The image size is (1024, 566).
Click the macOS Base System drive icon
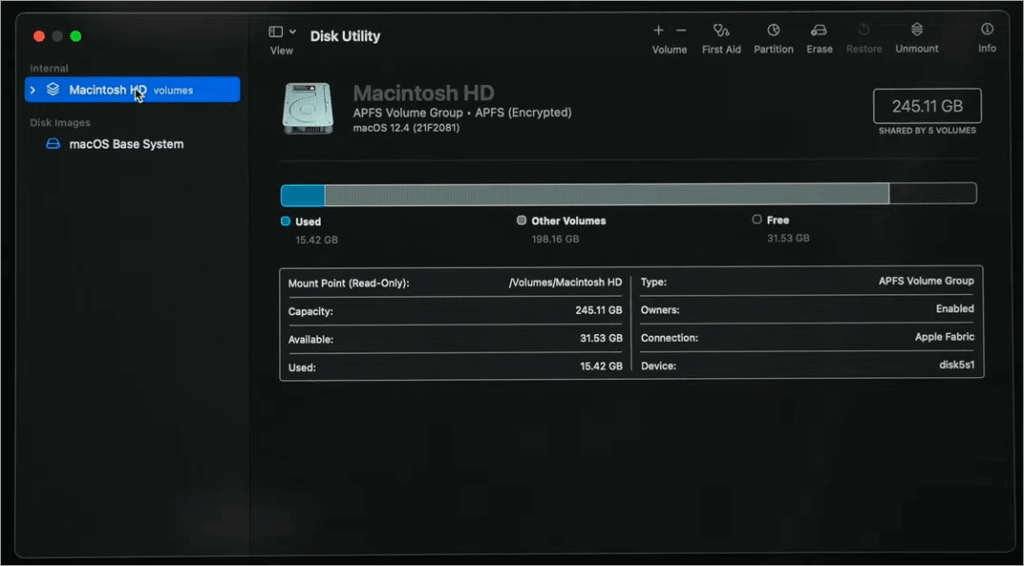tap(53, 144)
